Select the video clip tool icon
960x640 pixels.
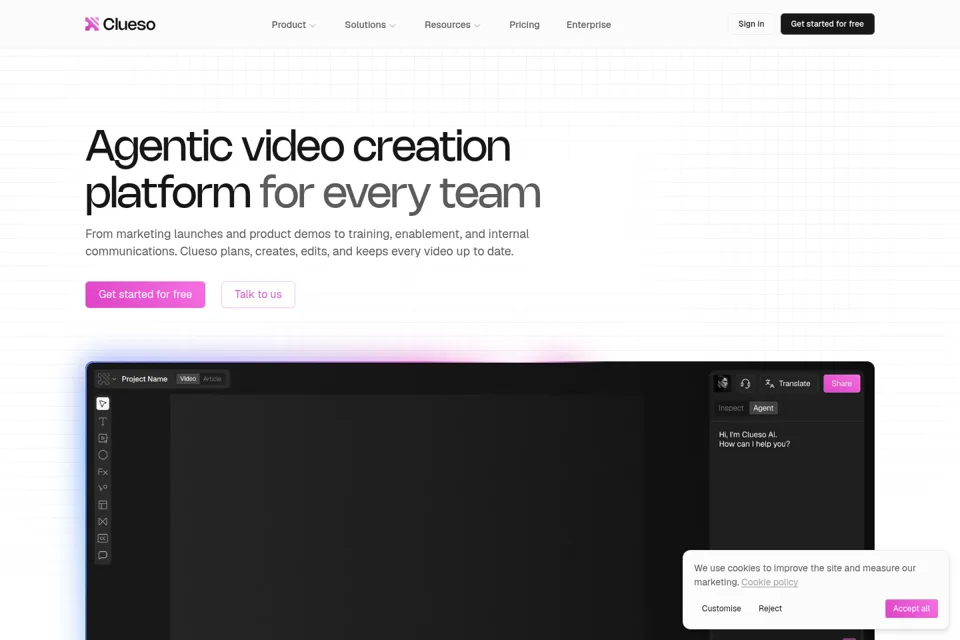pos(103,439)
